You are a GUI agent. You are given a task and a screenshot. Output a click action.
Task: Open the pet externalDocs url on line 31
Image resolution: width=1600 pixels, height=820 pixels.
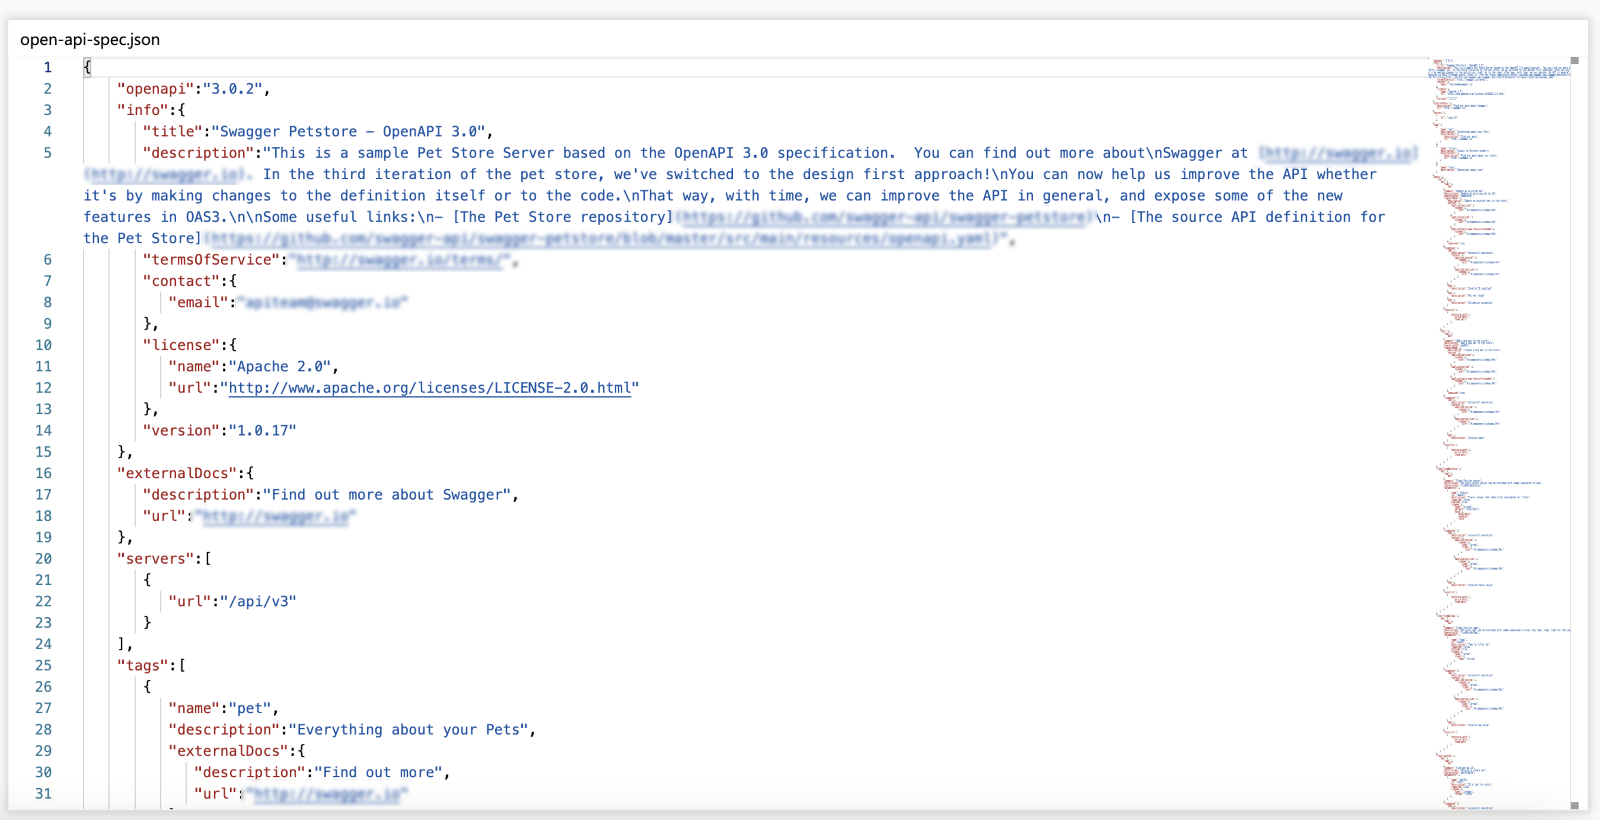(x=327, y=794)
